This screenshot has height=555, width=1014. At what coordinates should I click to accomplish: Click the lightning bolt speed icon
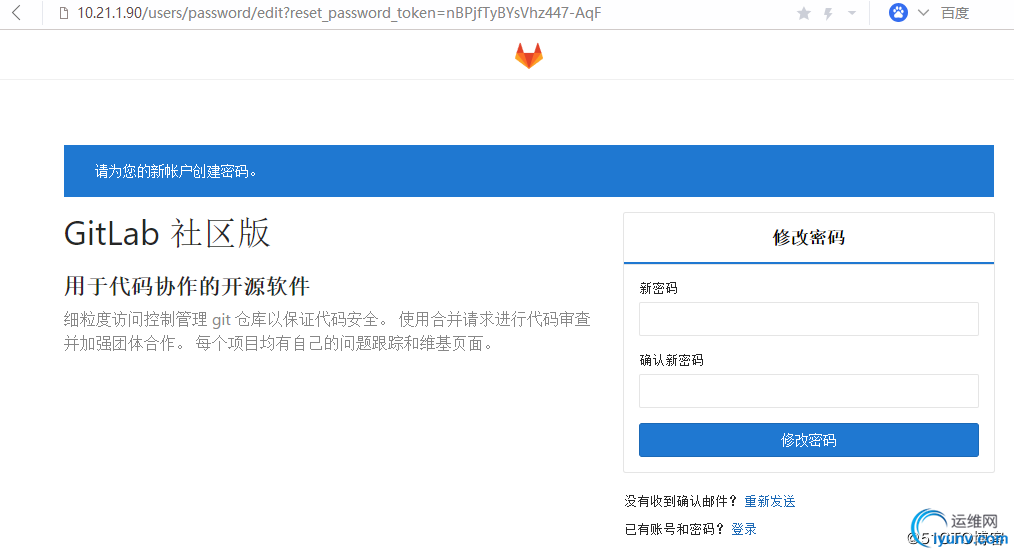(828, 13)
